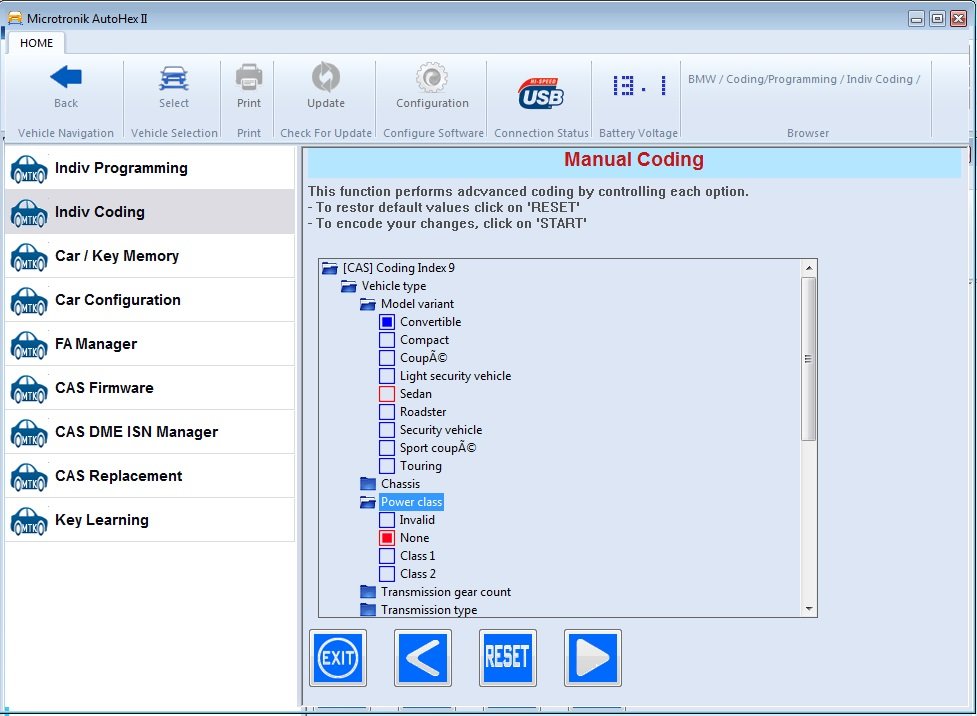Screen dimensions: 977x716
Task: Collapse the Model variant folder
Action: [x=368, y=304]
